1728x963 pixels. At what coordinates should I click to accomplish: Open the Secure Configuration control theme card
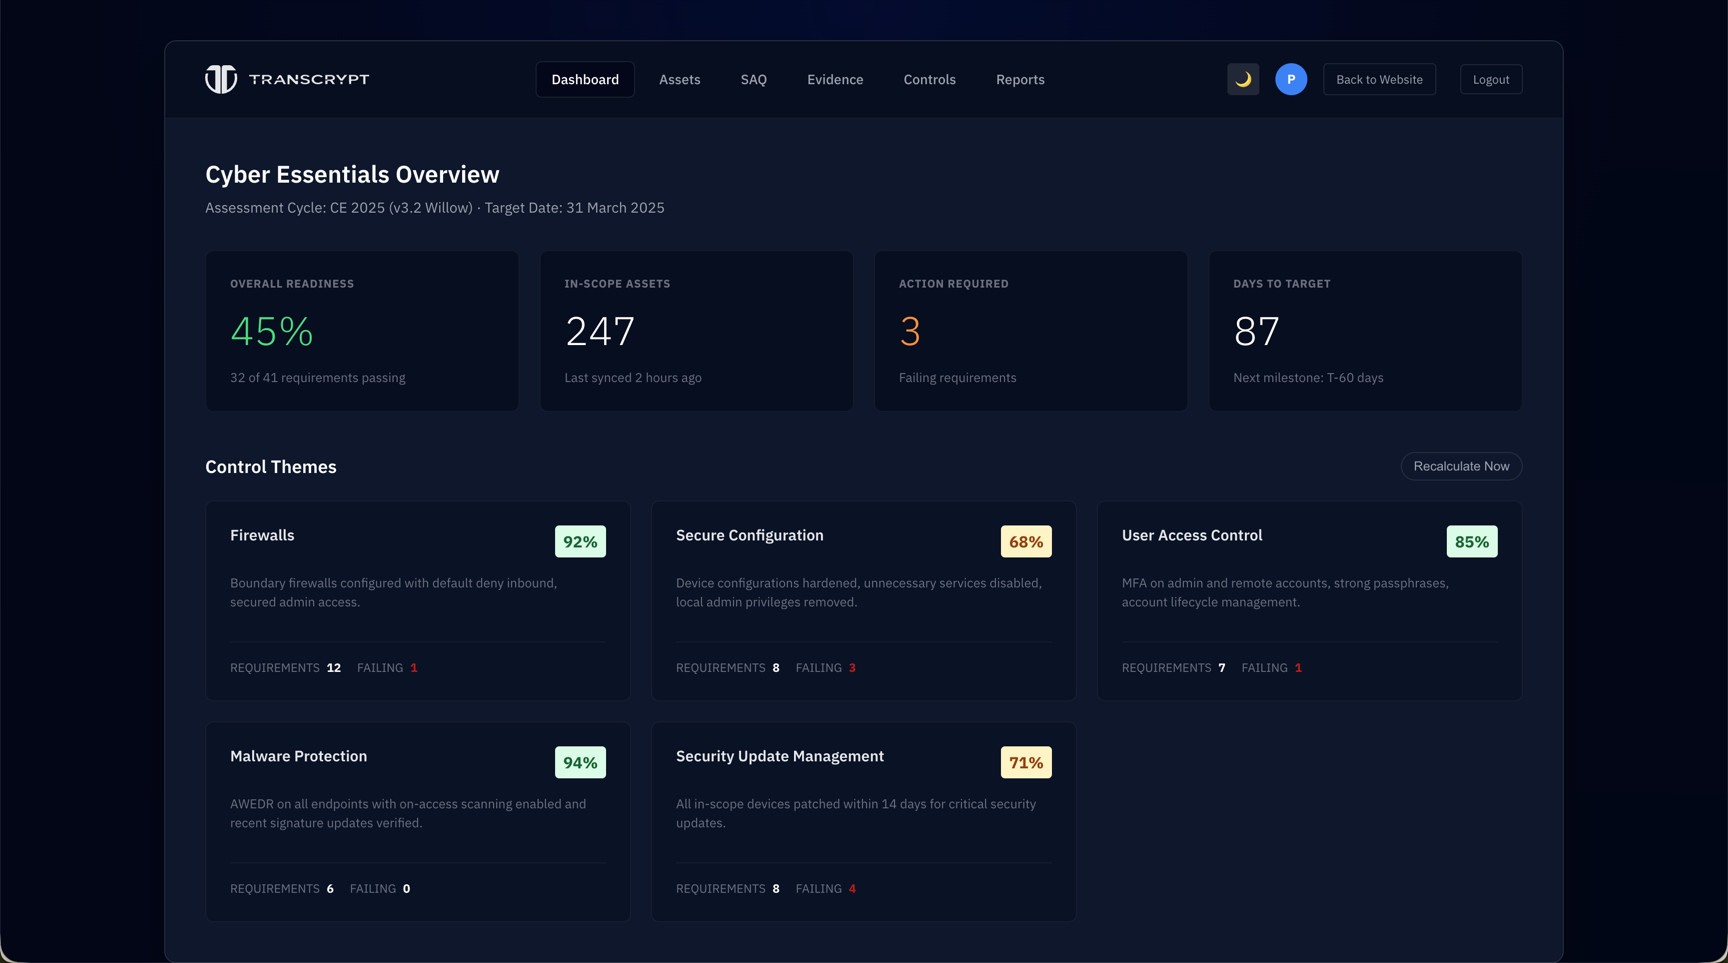click(863, 600)
